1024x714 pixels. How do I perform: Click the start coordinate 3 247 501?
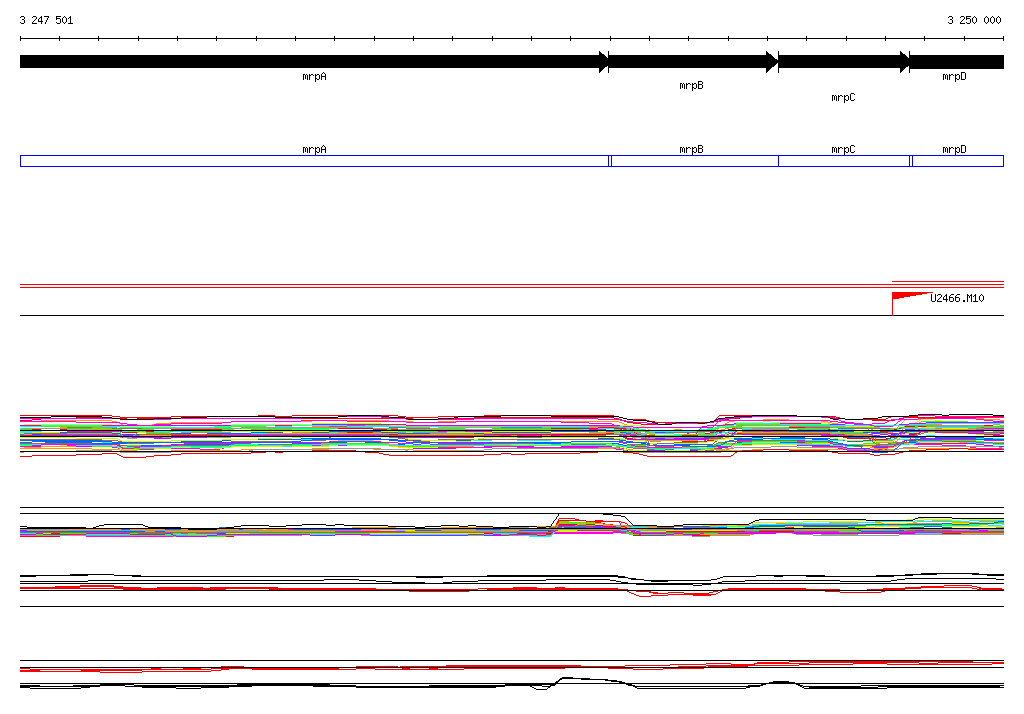pos(46,20)
